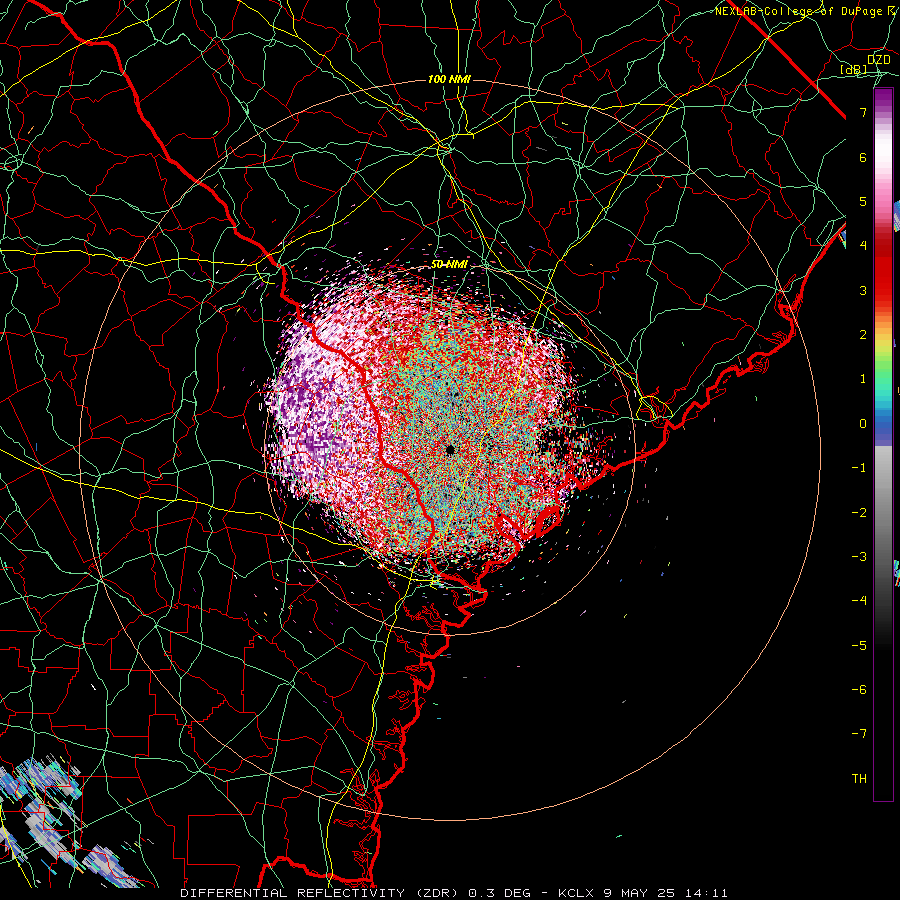Click the "1" value on the color scale

click(863, 379)
